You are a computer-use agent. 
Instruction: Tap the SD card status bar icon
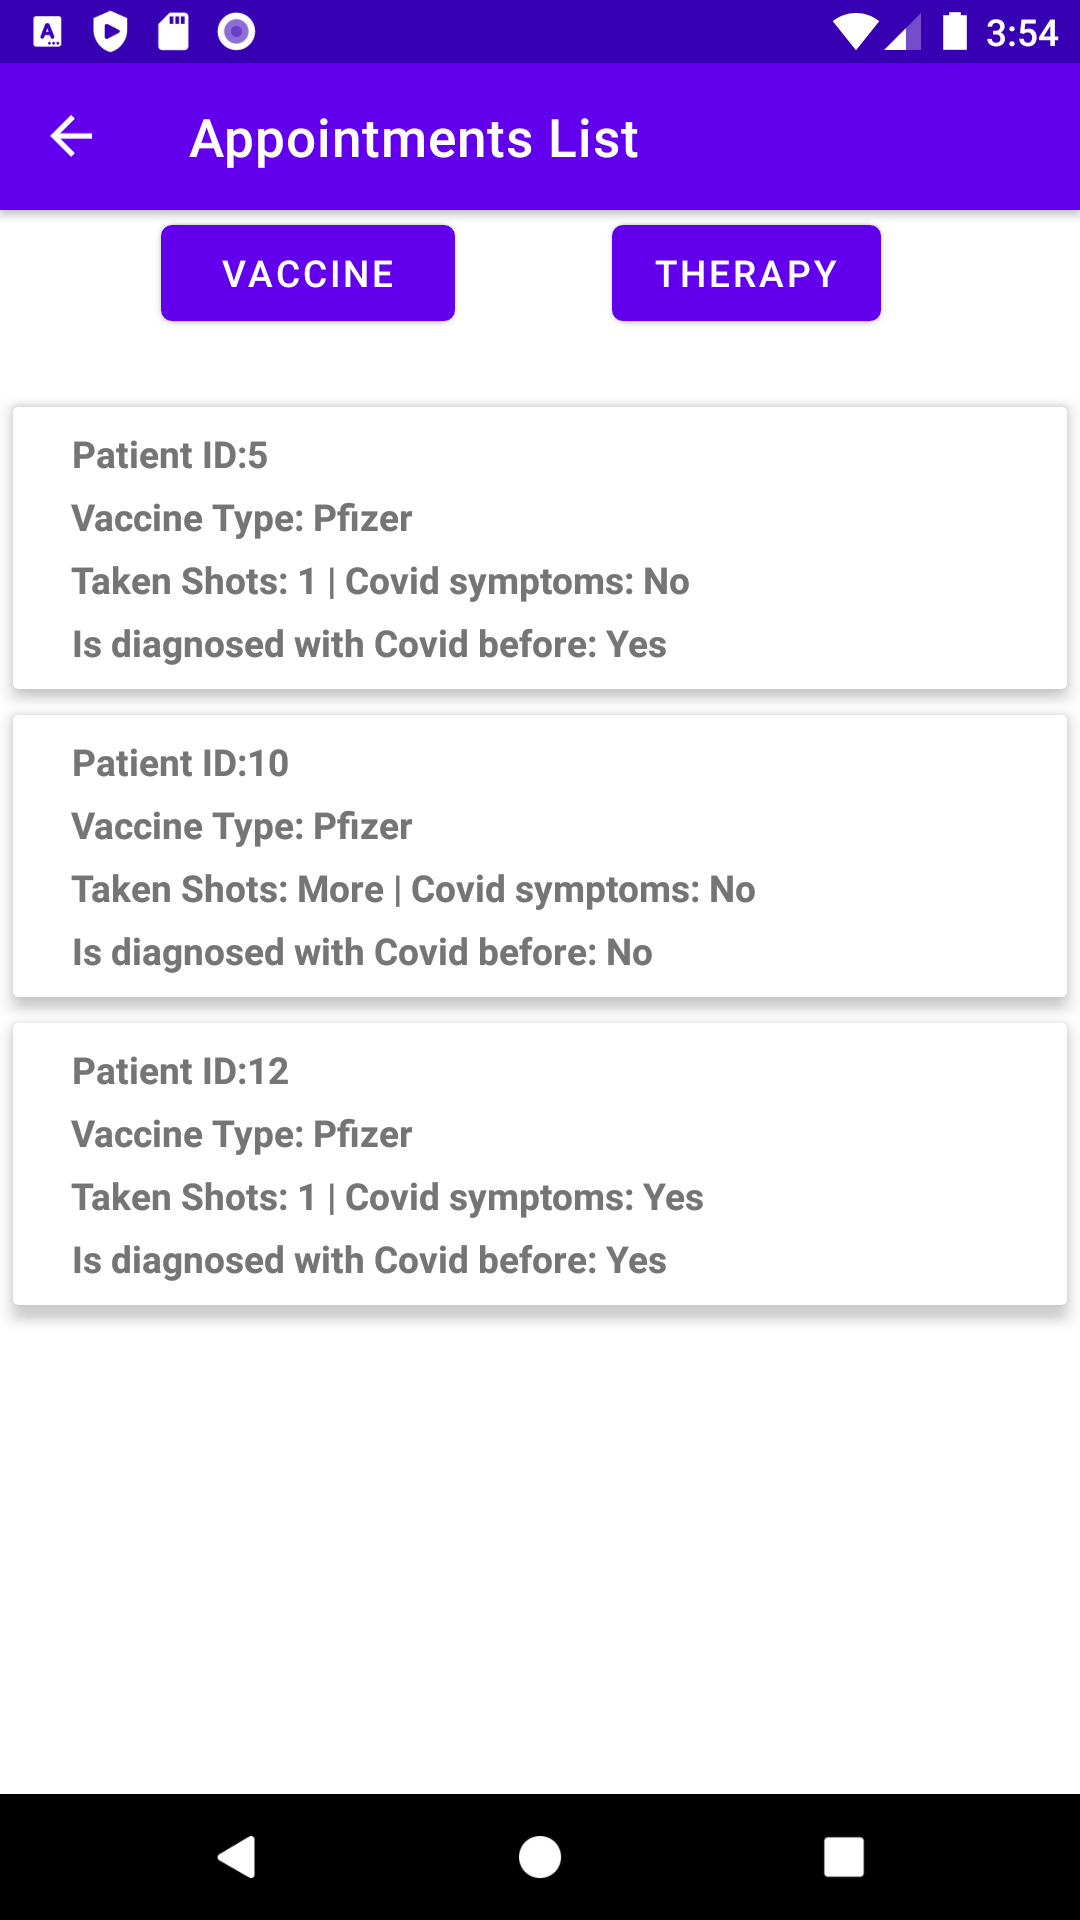pos(174,32)
